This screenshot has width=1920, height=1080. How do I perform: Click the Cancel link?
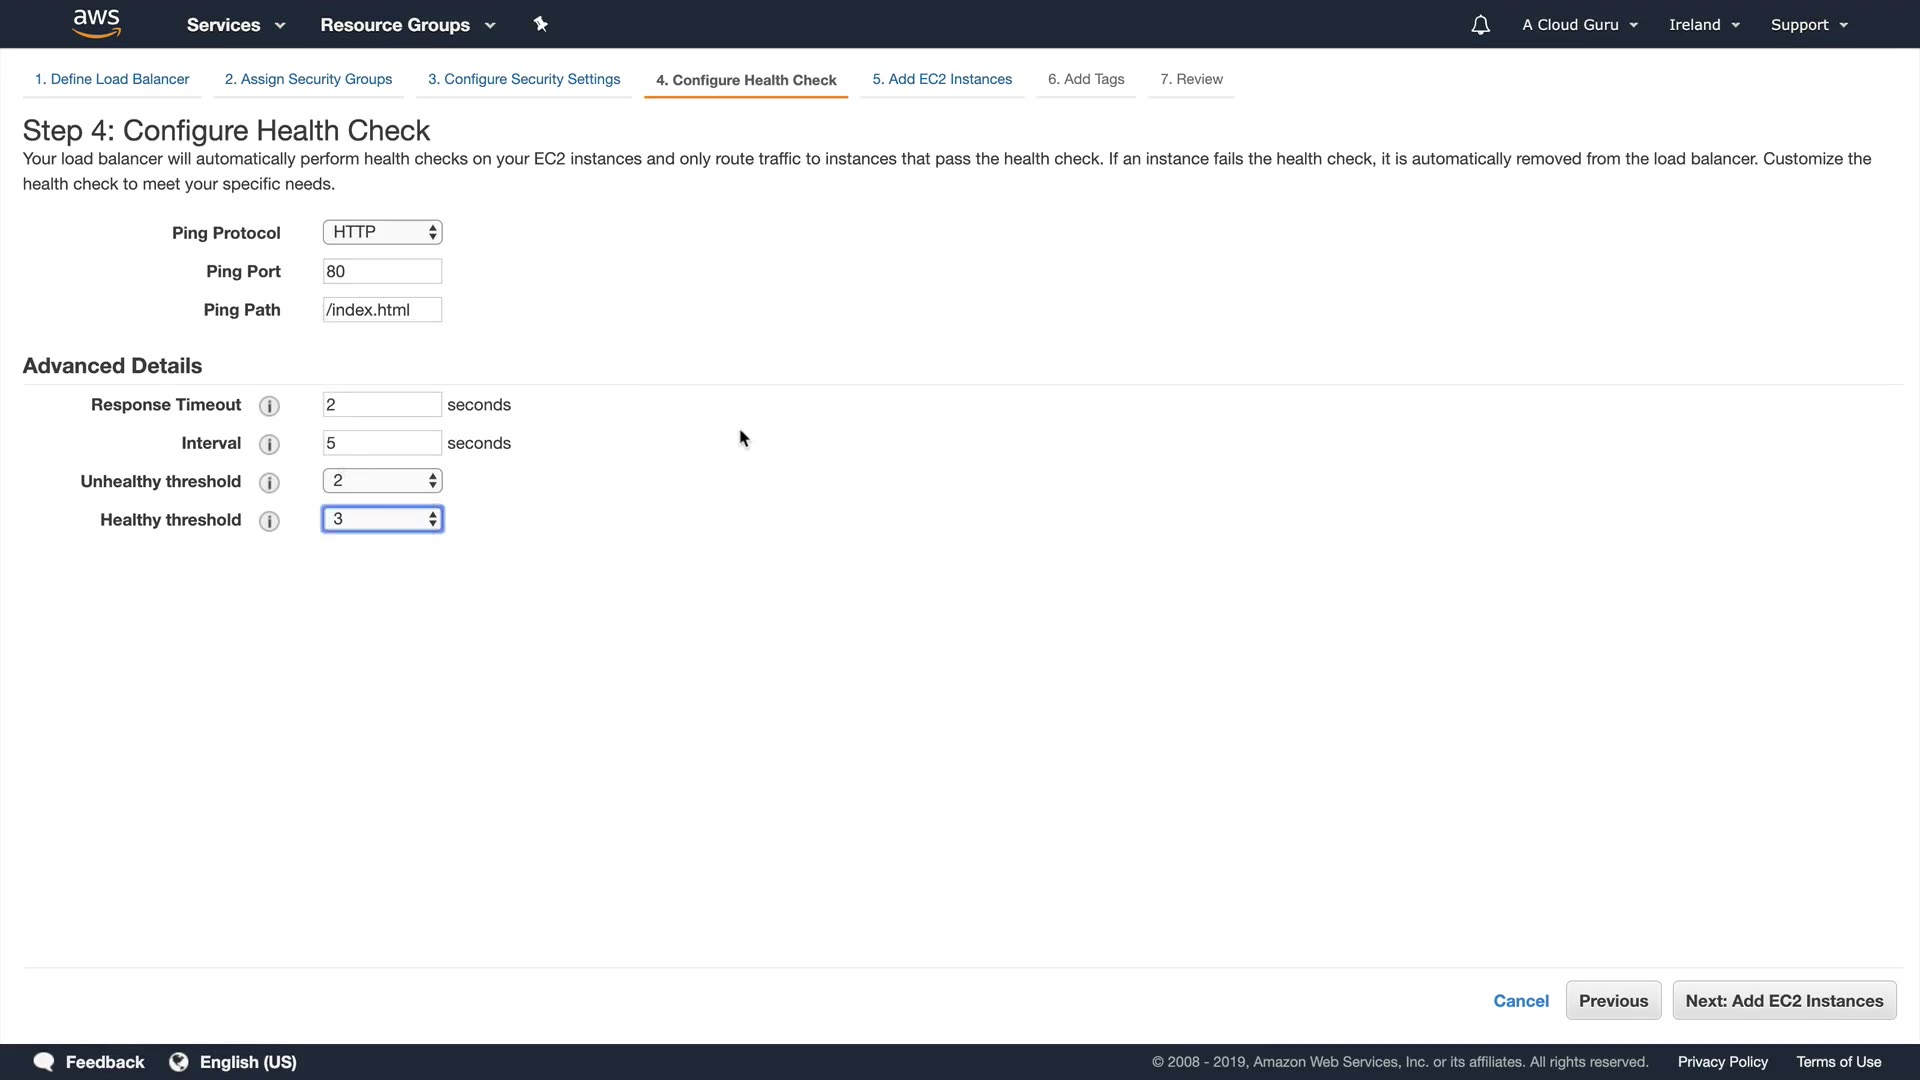(1520, 1001)
